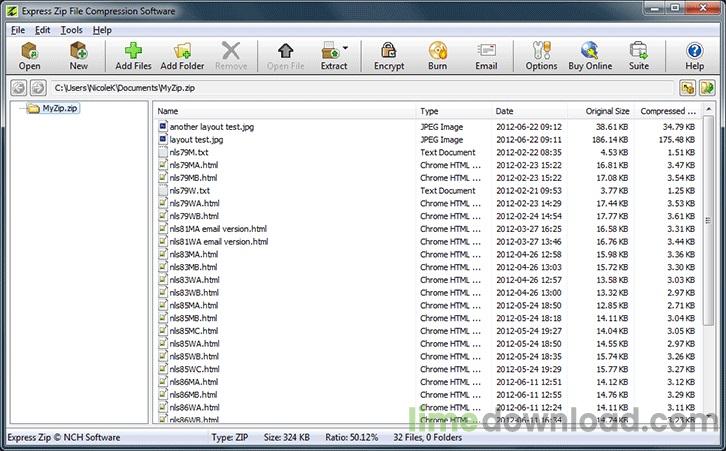
Task: Open the Tools menu
Action: [x=71, y=30]
